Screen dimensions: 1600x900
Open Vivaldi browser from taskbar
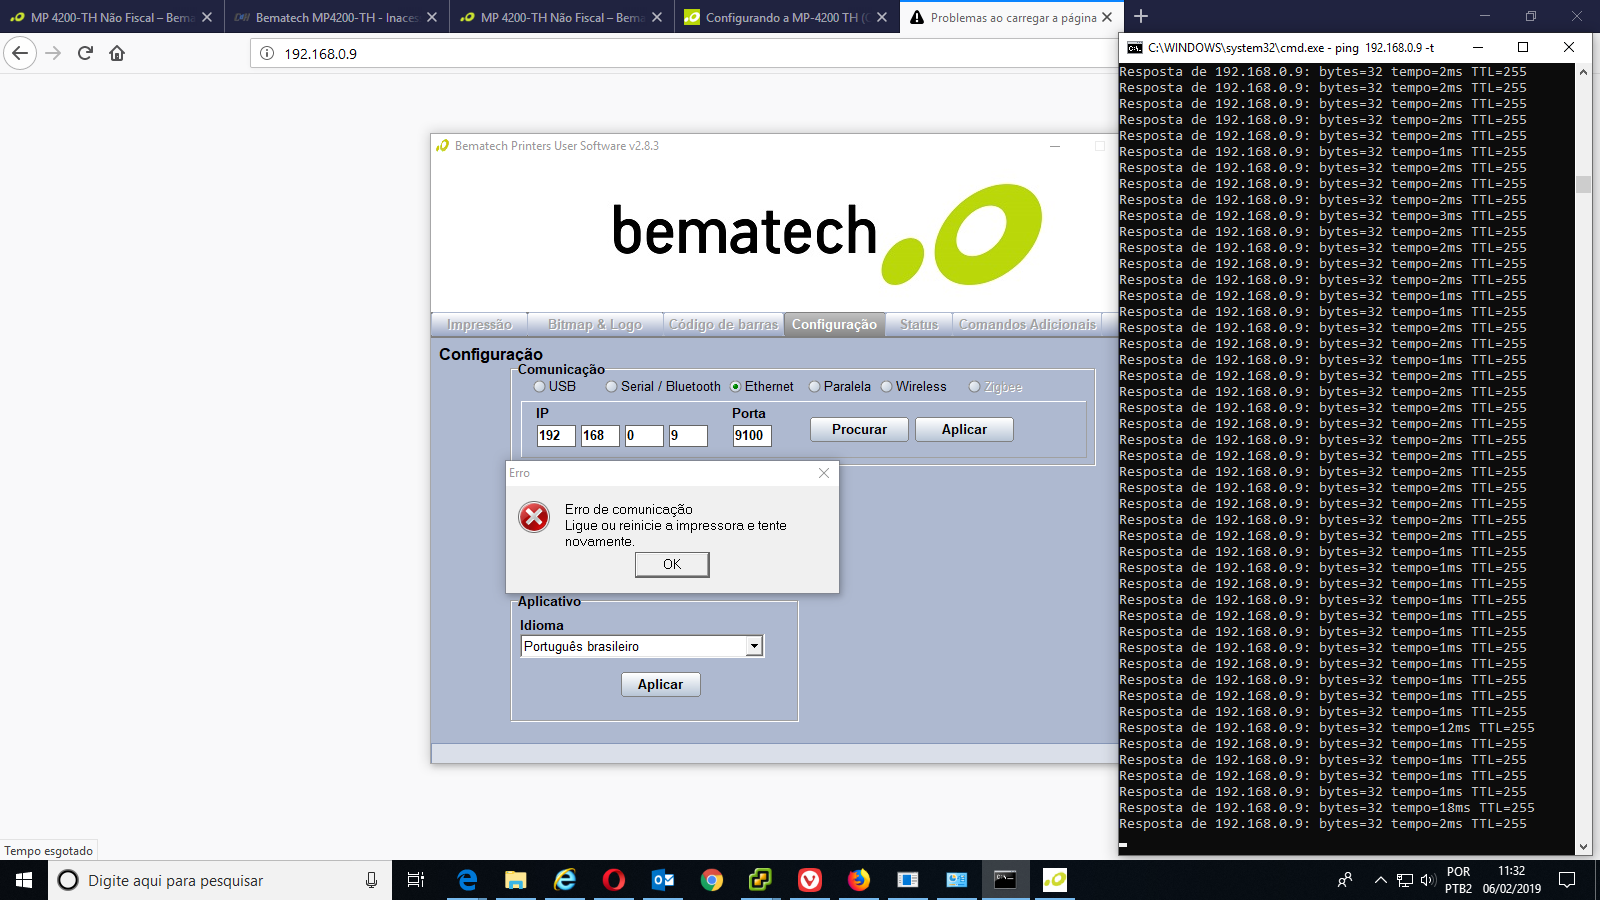[x=810, y=880]
